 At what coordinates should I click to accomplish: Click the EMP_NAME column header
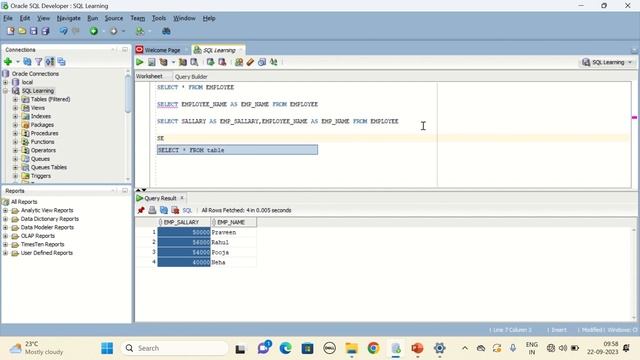point(233,222)
